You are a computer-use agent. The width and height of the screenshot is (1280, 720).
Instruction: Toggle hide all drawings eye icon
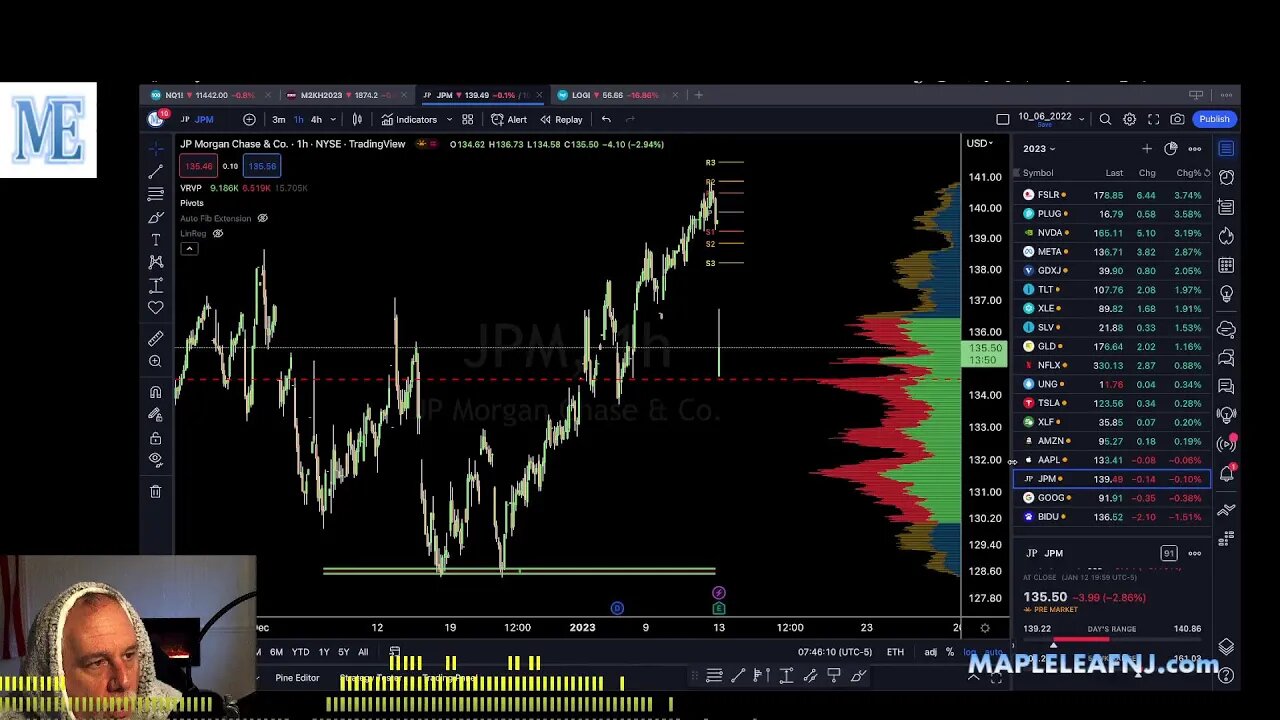(x=156, y=460)
